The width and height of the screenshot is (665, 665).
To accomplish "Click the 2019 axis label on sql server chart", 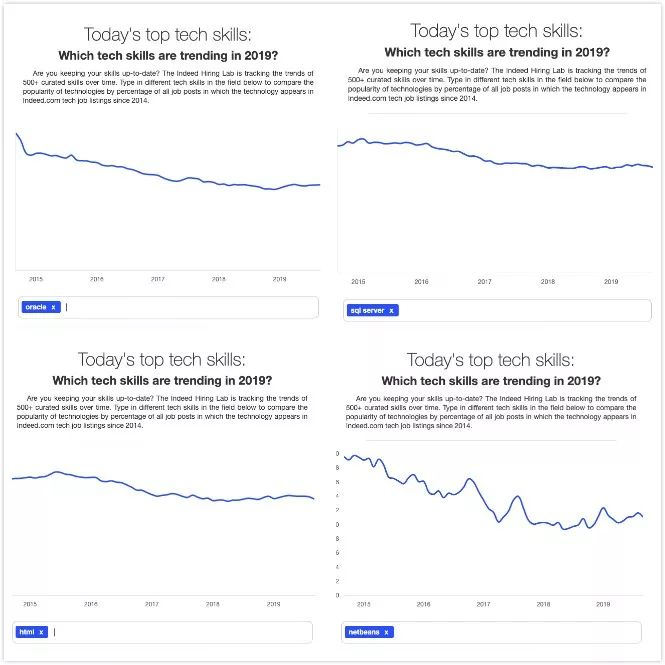I will click(611, 282).
